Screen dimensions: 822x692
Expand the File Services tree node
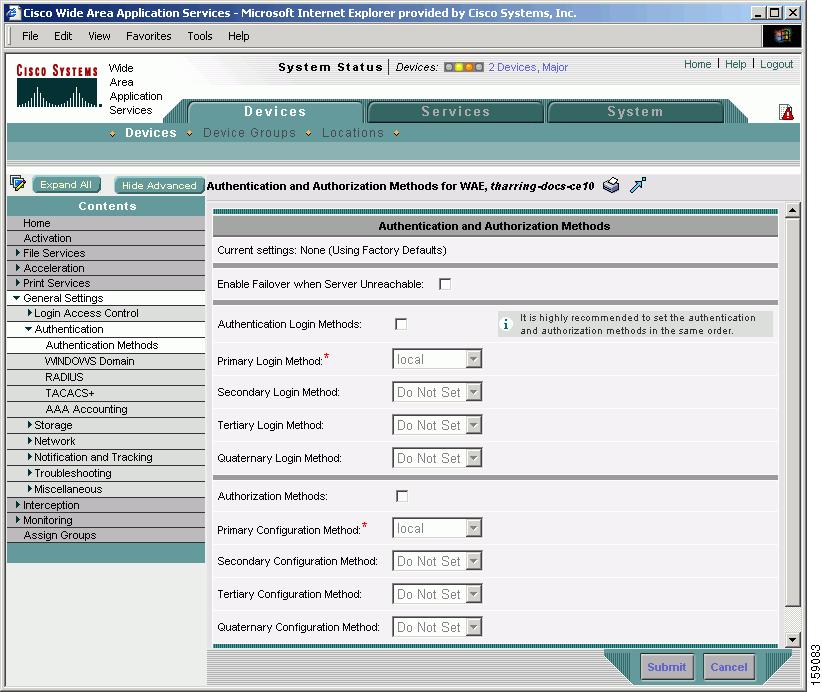18,253
